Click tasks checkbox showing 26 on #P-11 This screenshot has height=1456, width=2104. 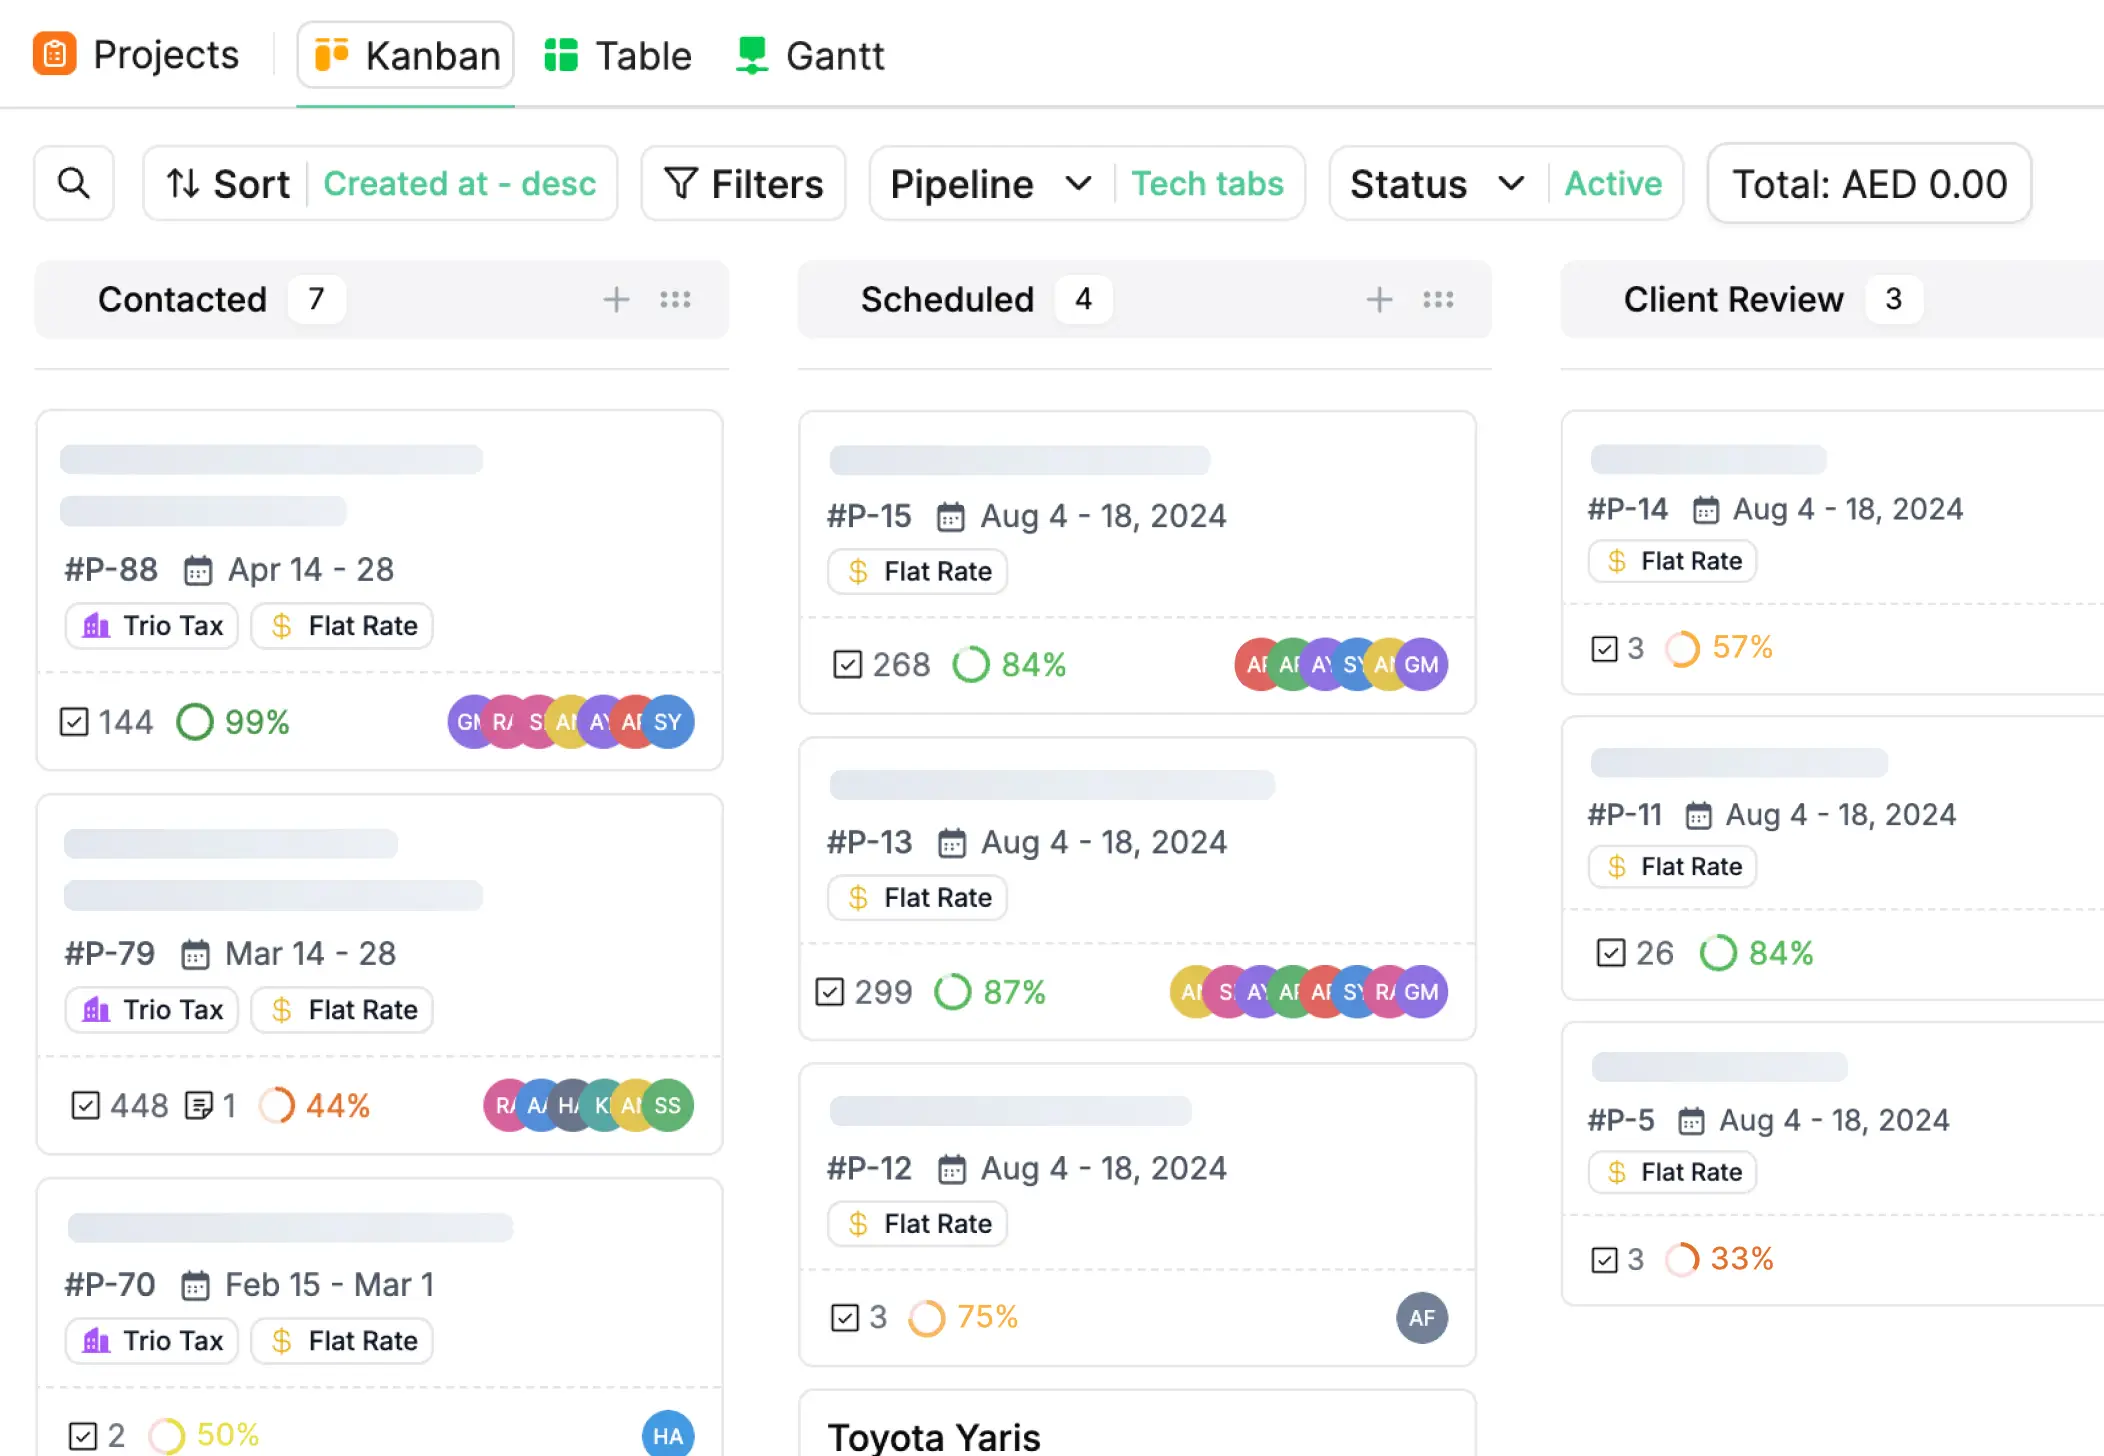pos(1610,952)
